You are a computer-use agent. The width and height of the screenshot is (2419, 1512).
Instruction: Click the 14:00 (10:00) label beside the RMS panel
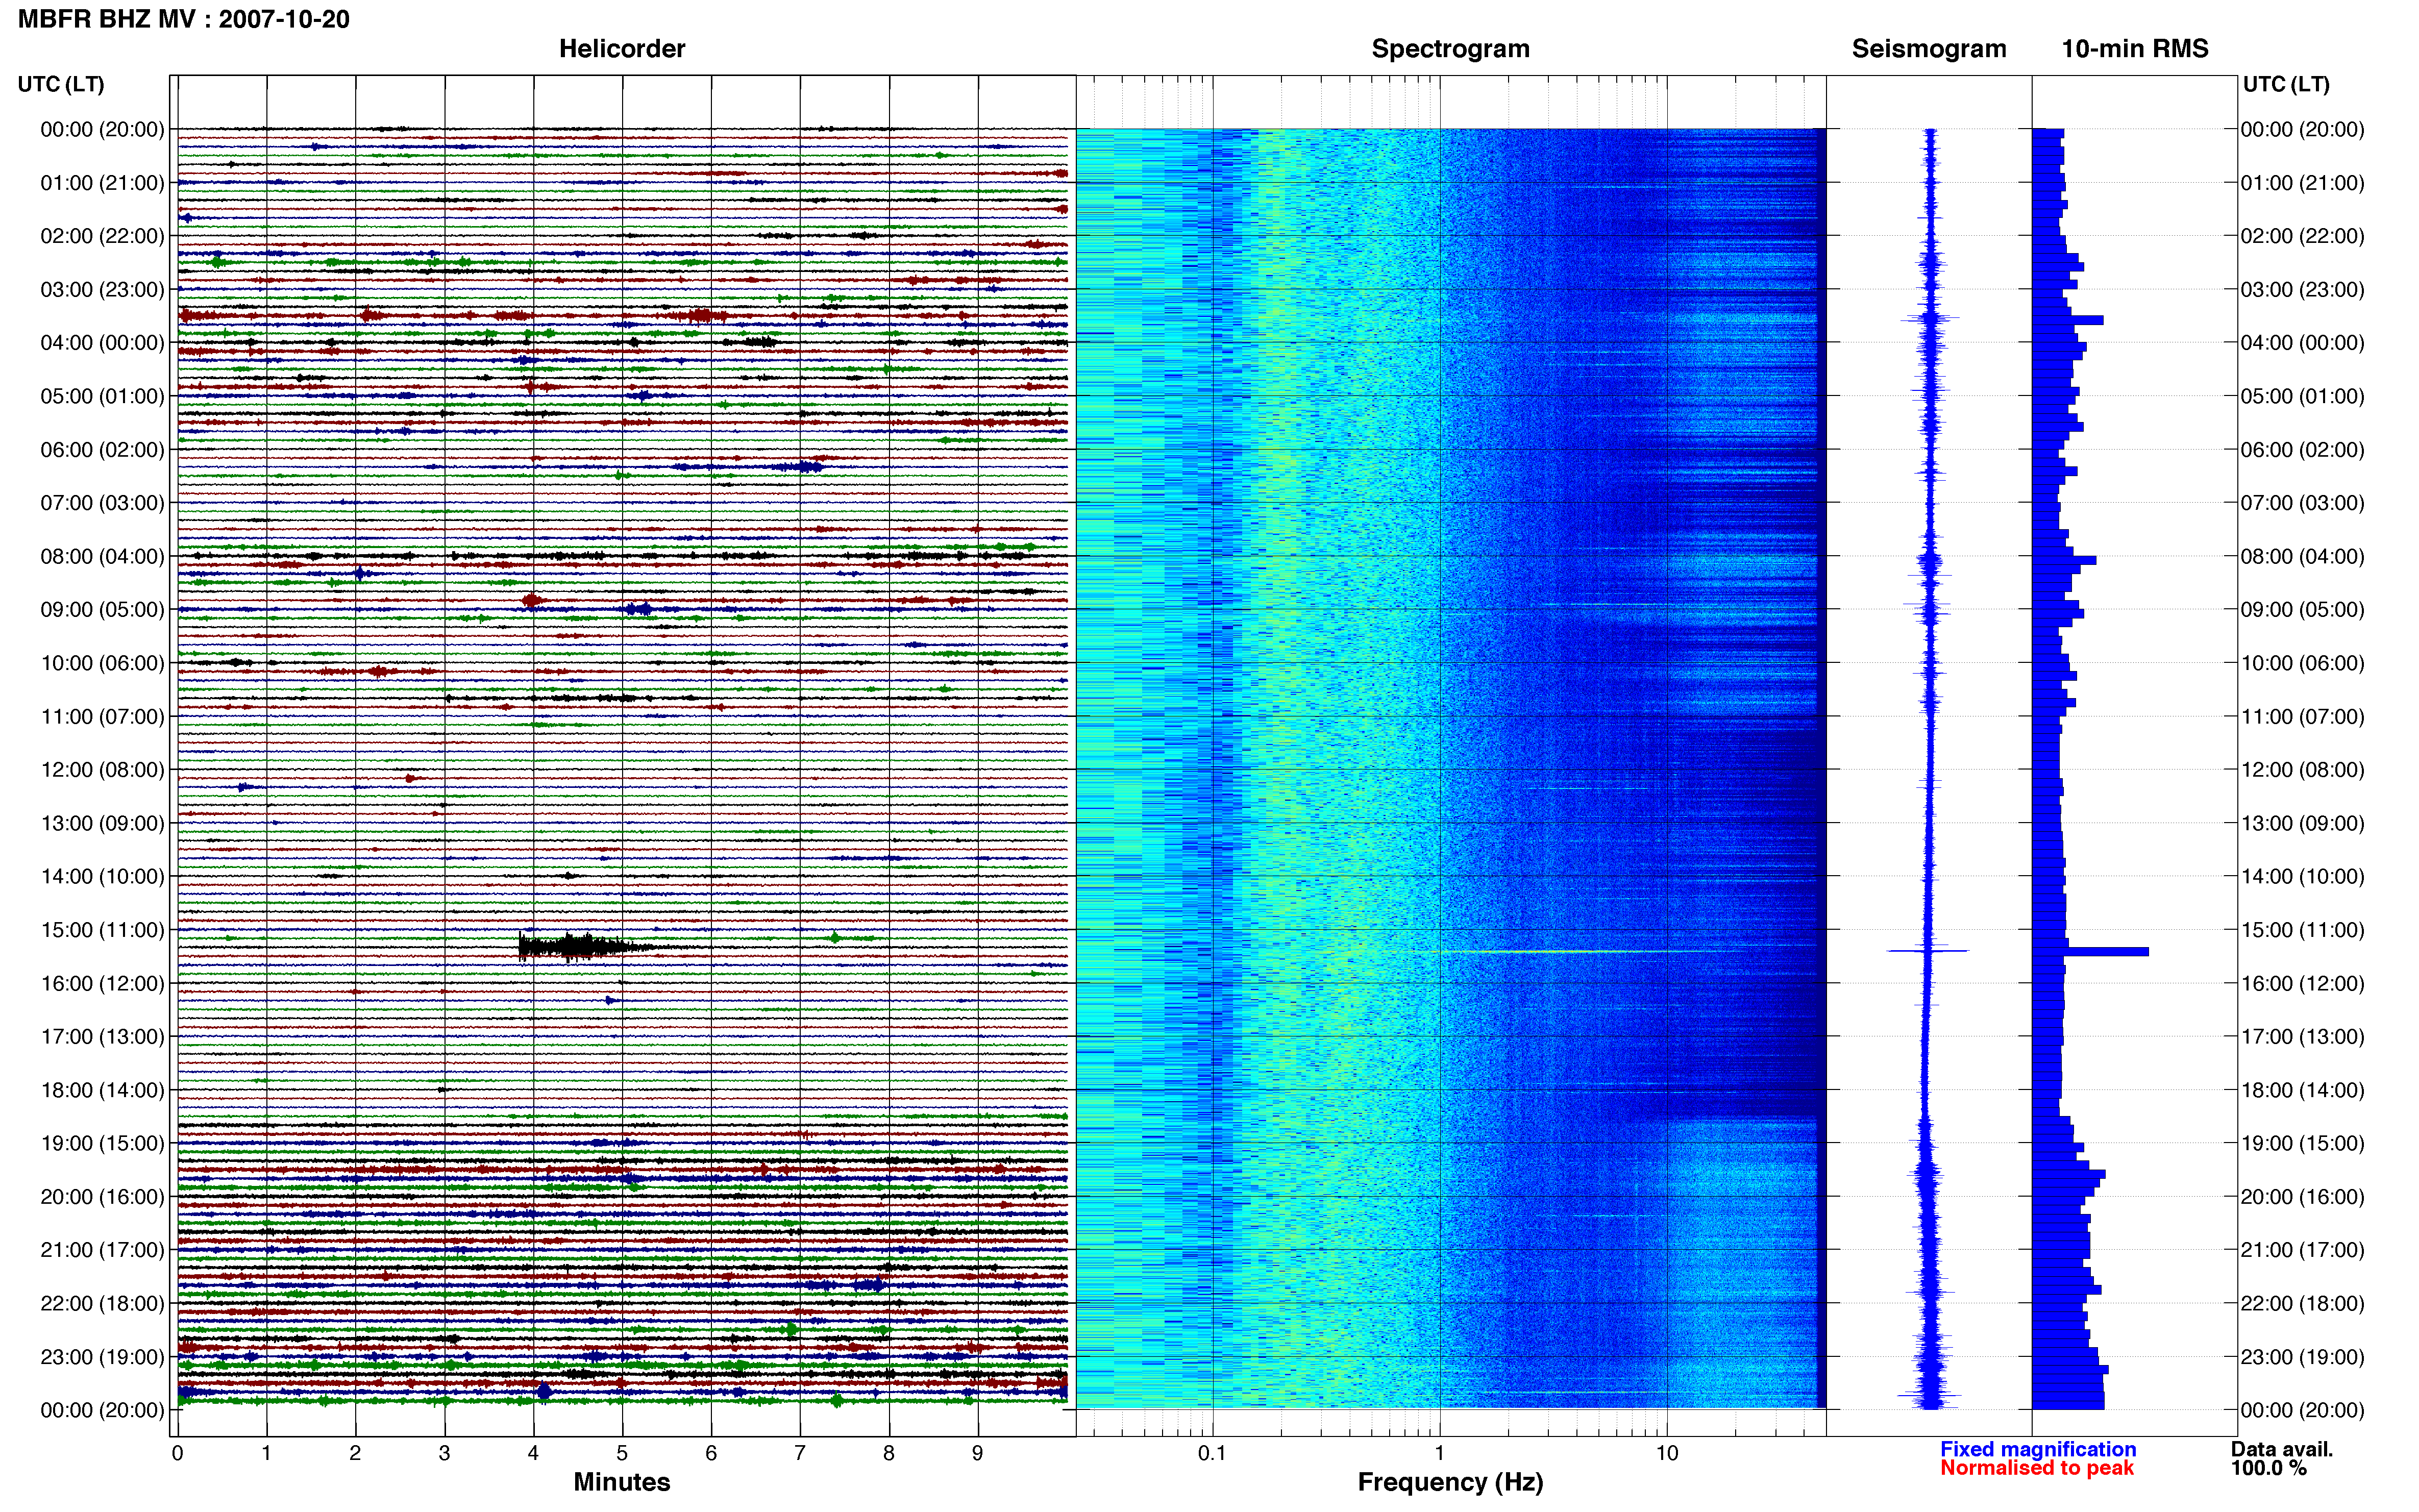point(2302,877)
